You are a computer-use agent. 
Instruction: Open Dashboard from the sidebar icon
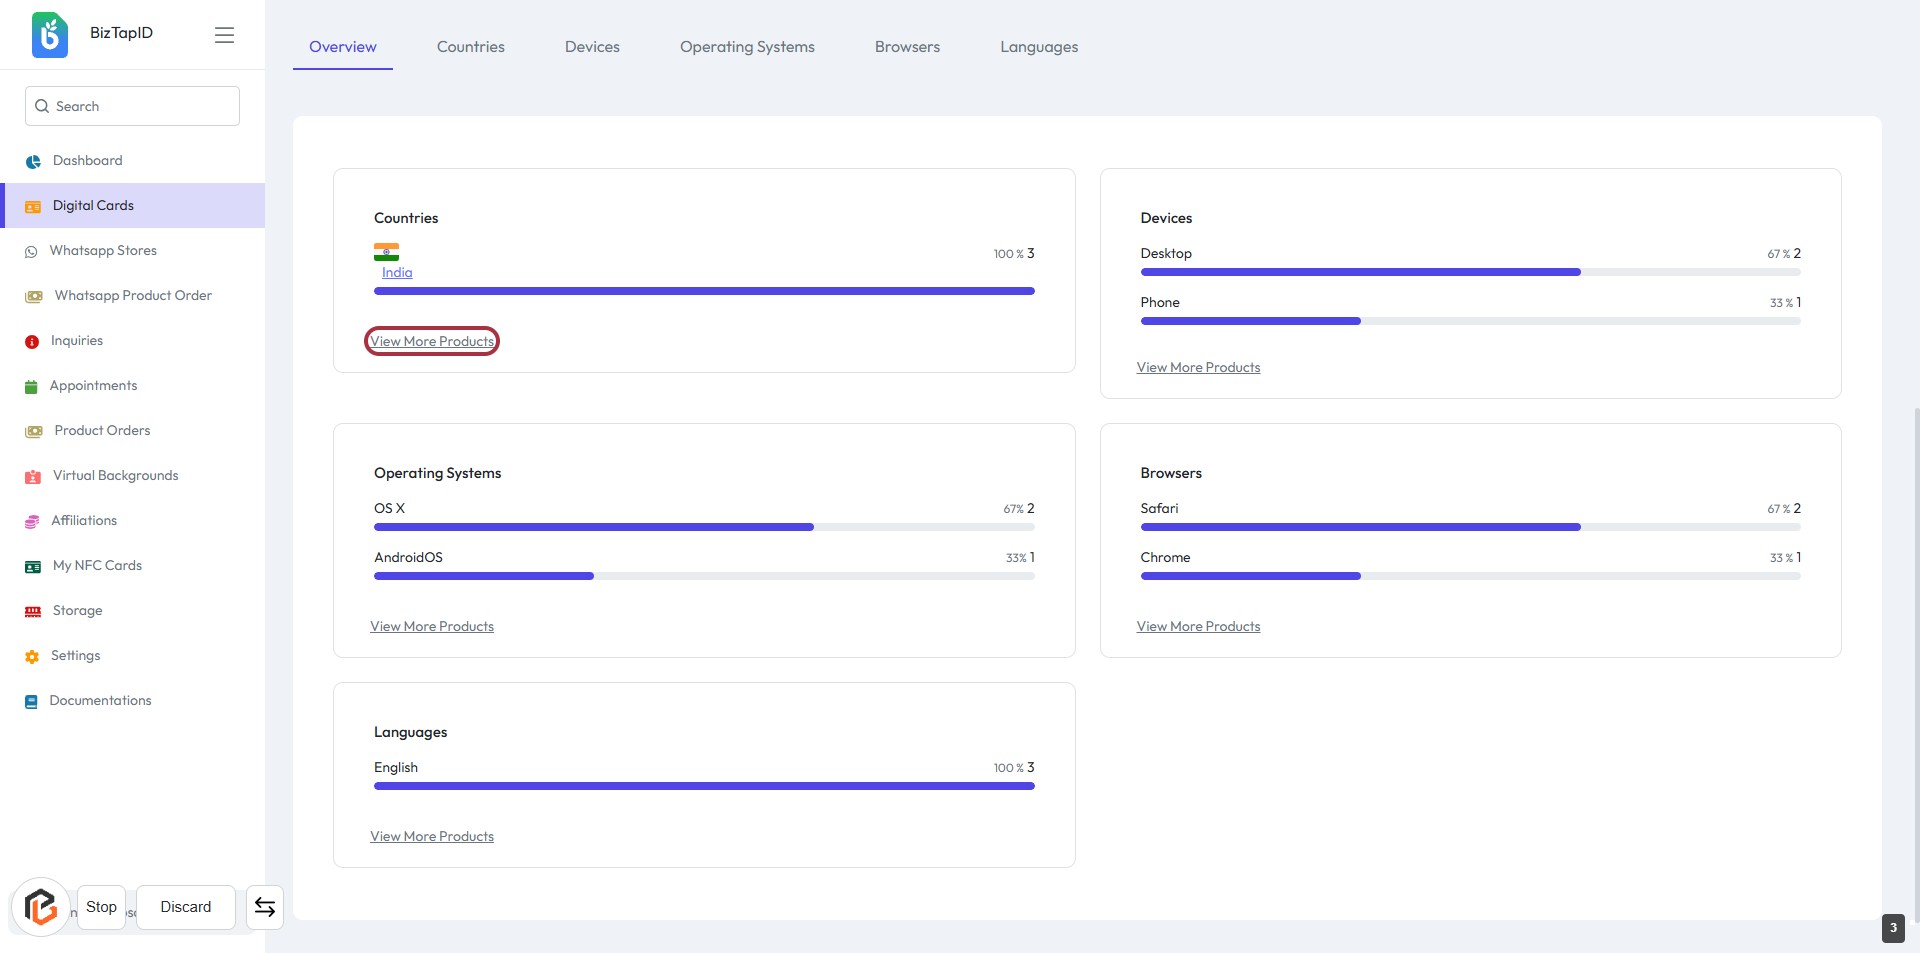click(33, 161)
